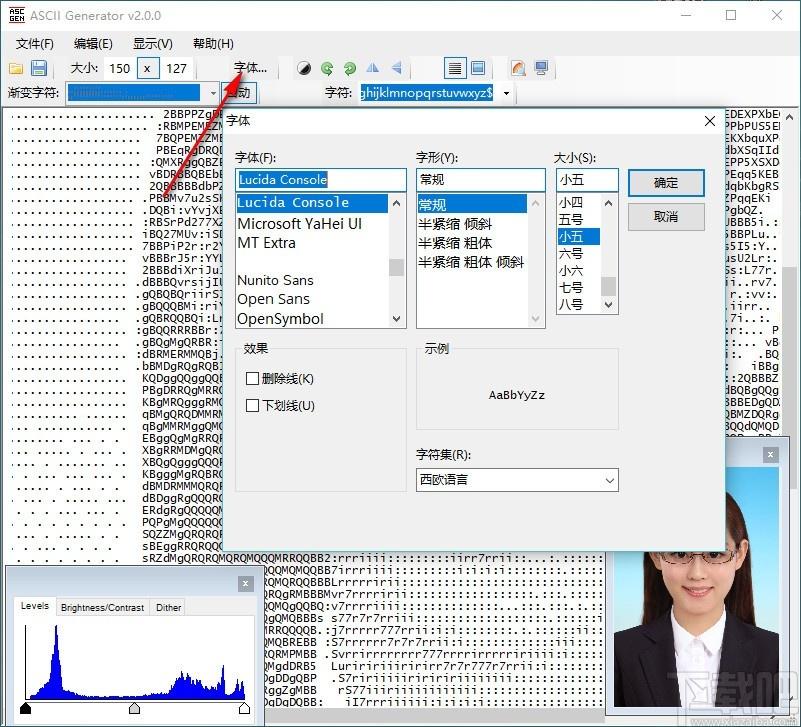The image size is (801, 727).
Task: Click the monitor icon in toolbar
Action: (x=541, y=68)
